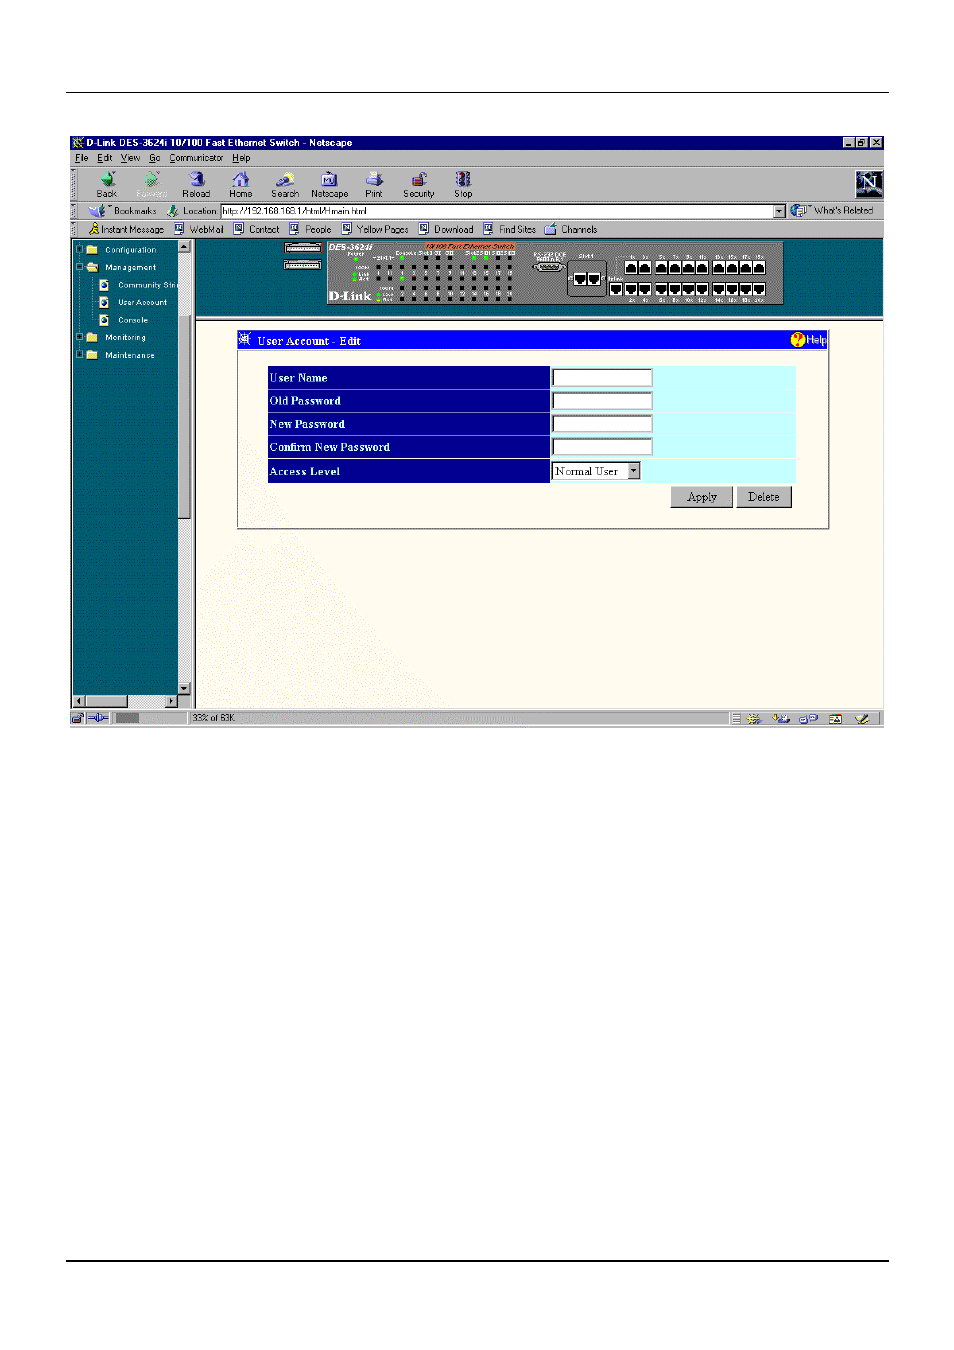The height and width of the screenshot is (1350, 954).
Task: Click the Back navigation icon
Action: point(107,179)
